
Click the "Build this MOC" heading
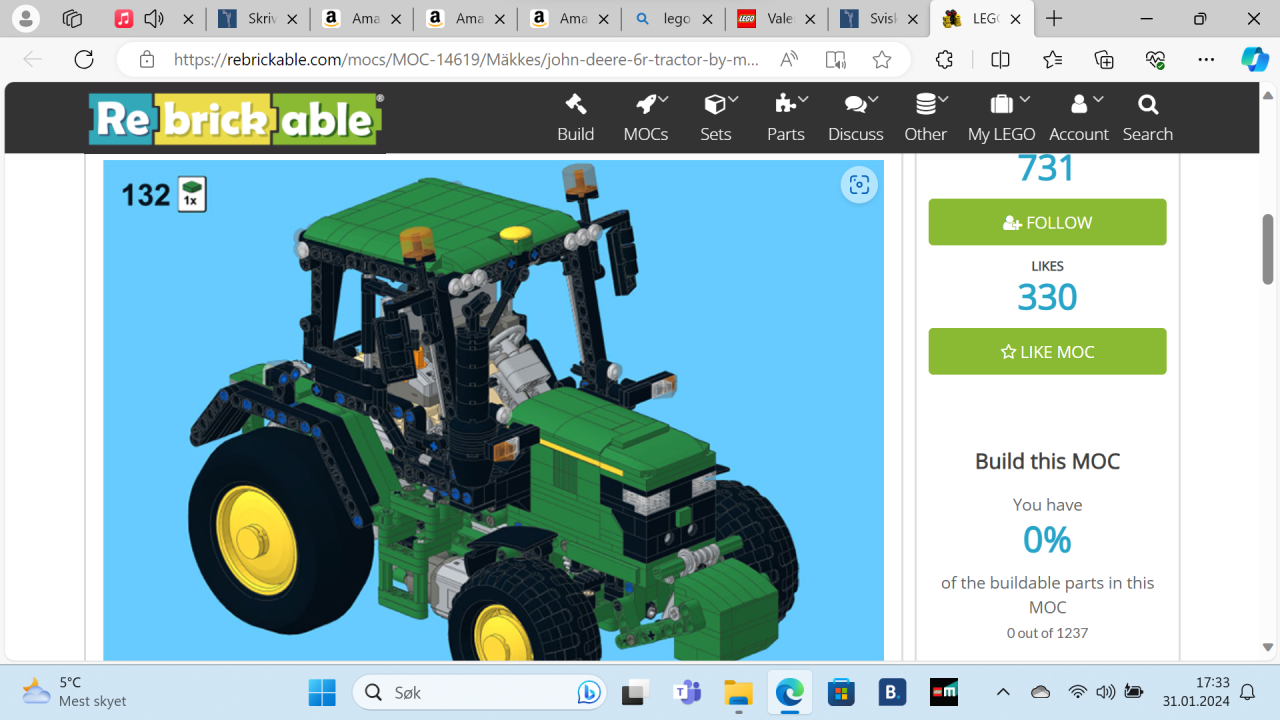pos(1047,461)
